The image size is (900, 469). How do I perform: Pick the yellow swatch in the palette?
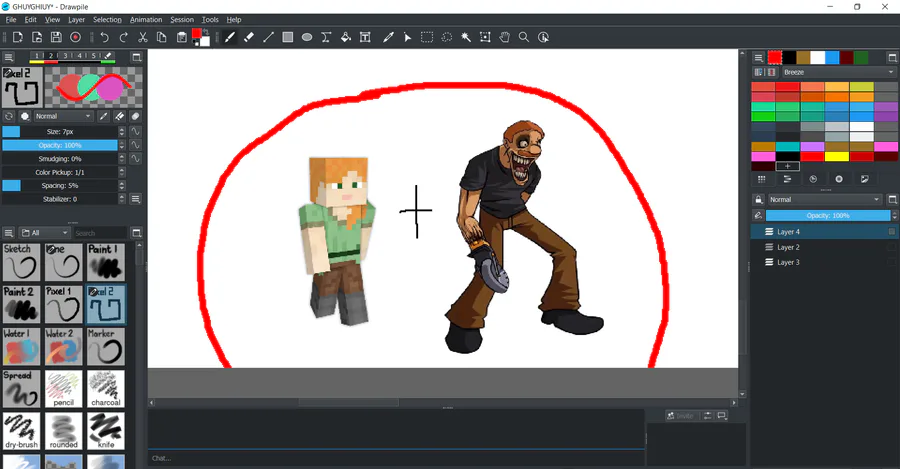point(836,156)
